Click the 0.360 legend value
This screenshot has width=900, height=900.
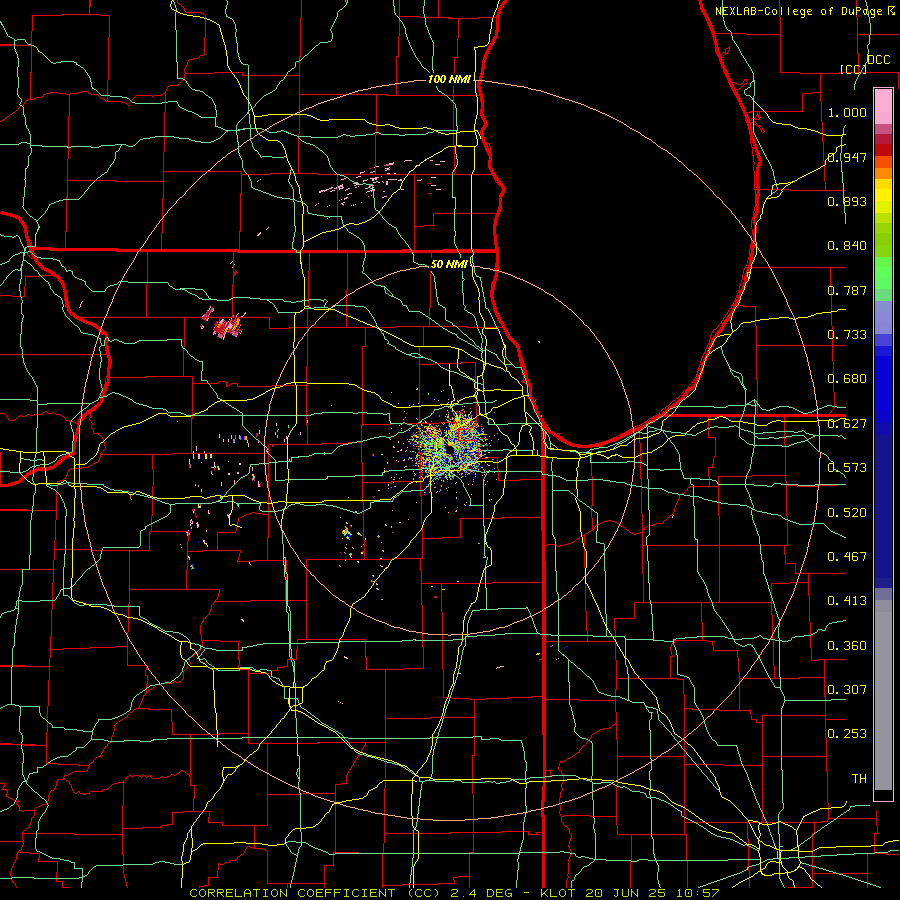[847, 646]
